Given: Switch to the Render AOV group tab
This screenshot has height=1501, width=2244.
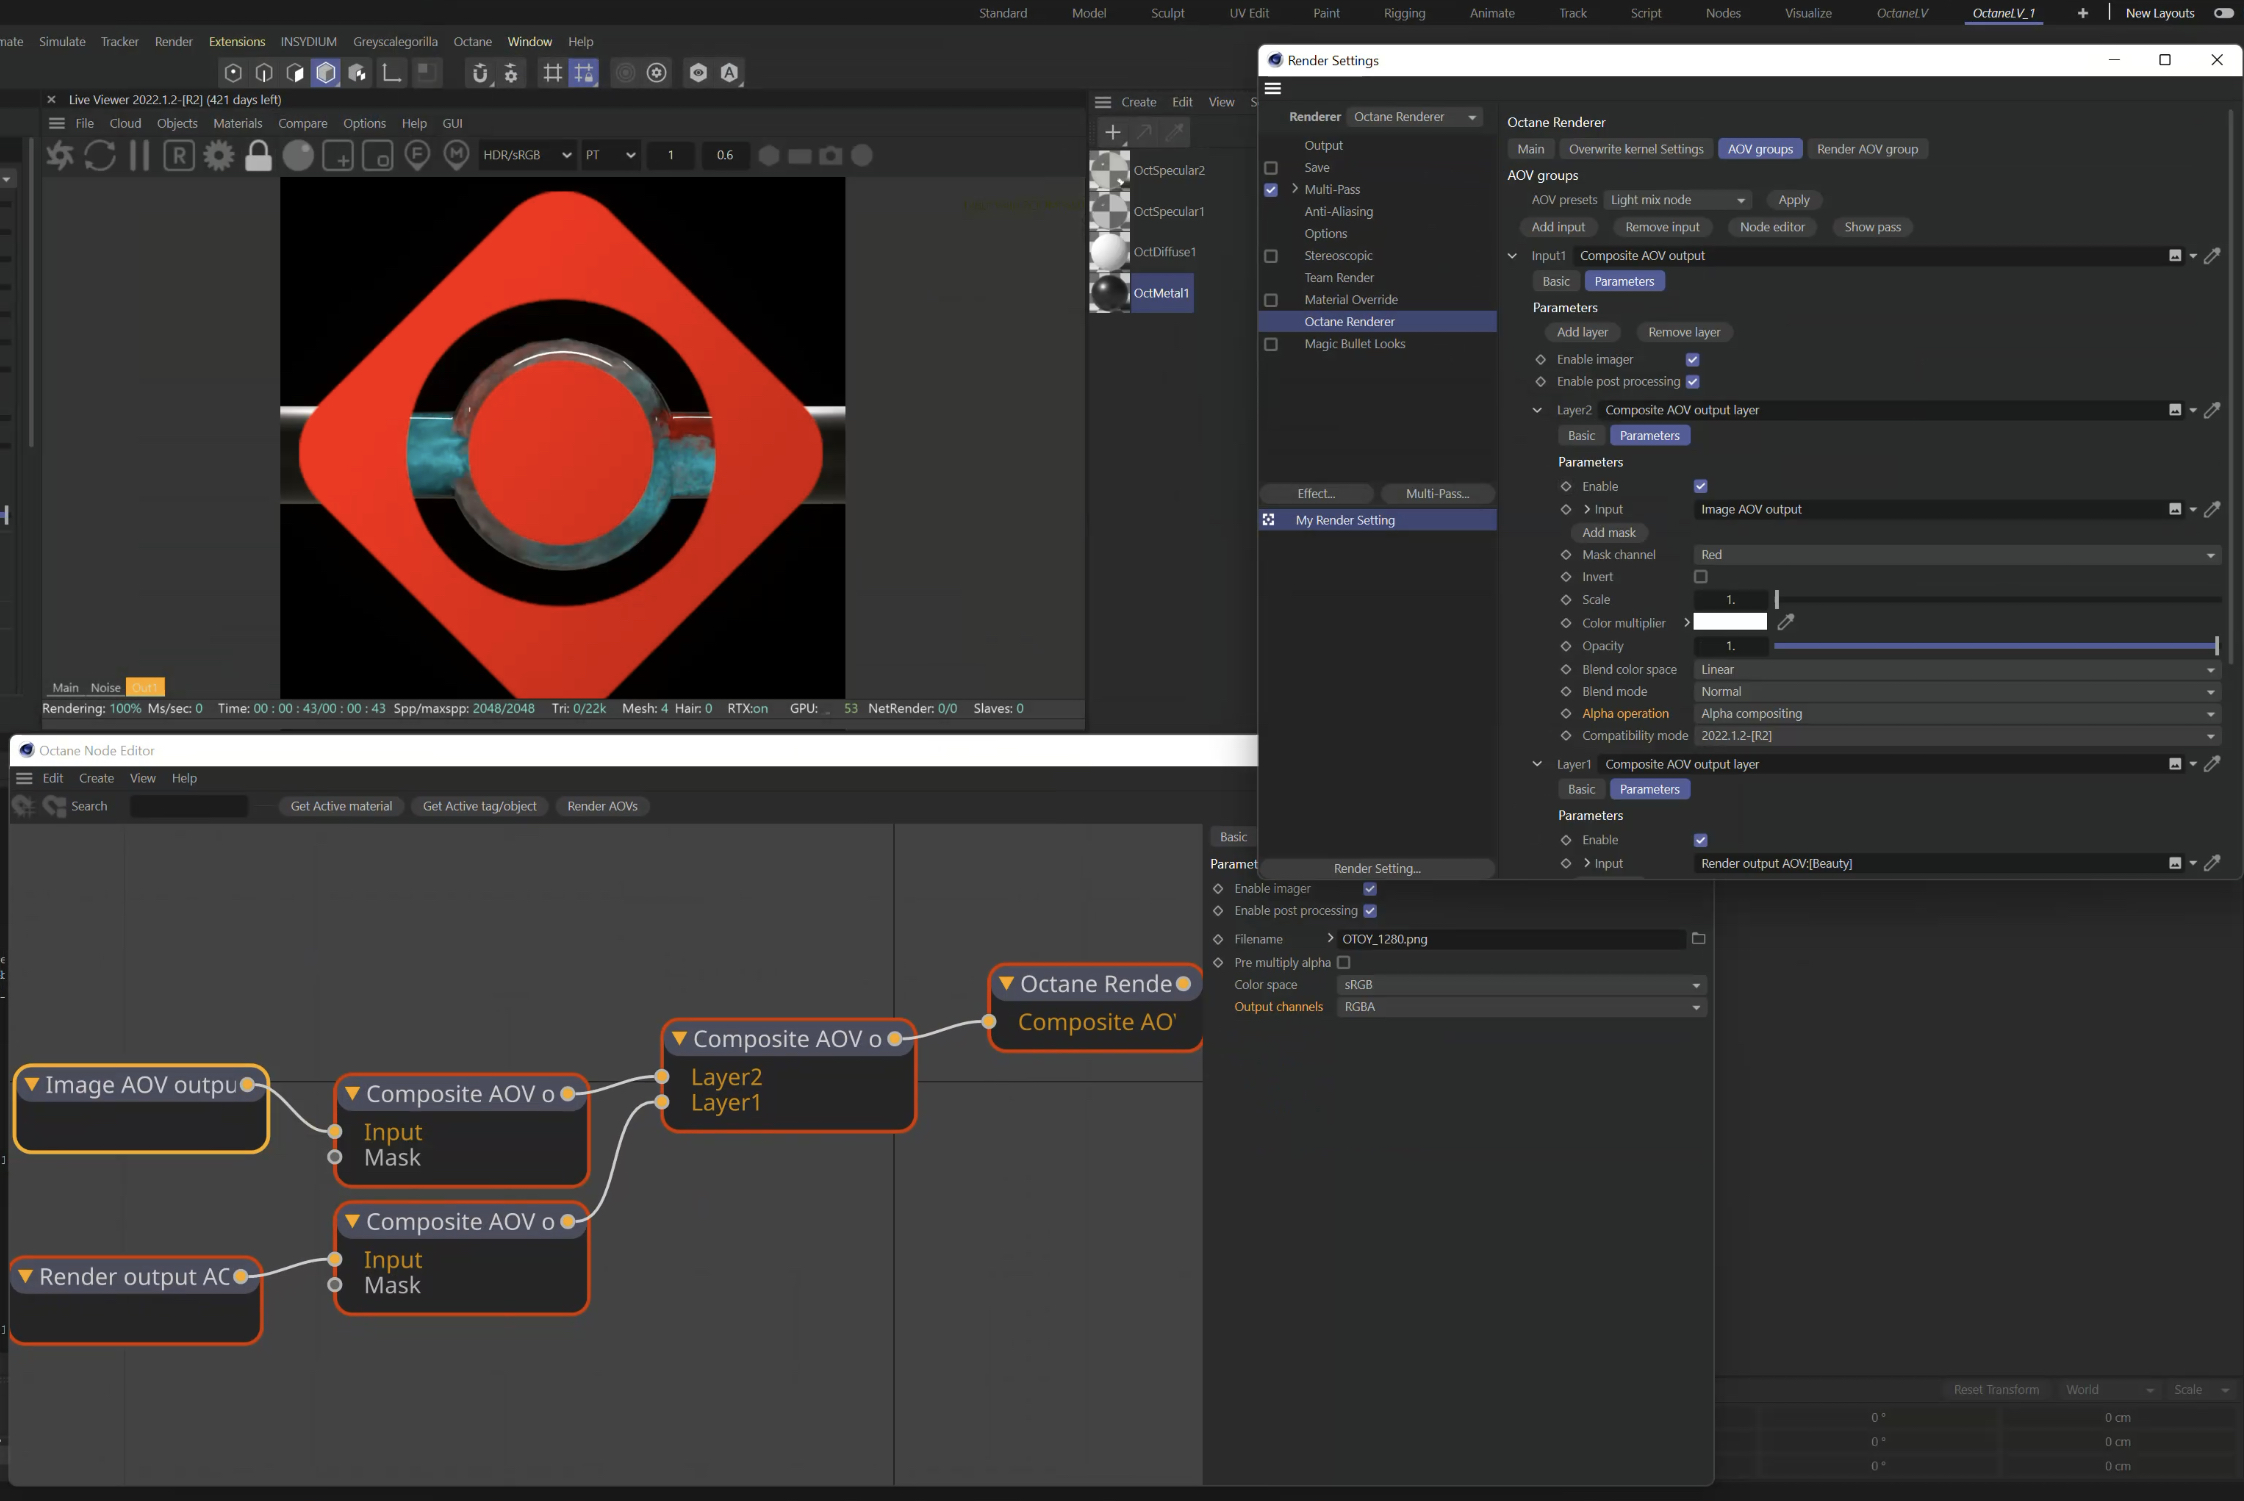Looking at the screenshot, I should click(1866, 149).
